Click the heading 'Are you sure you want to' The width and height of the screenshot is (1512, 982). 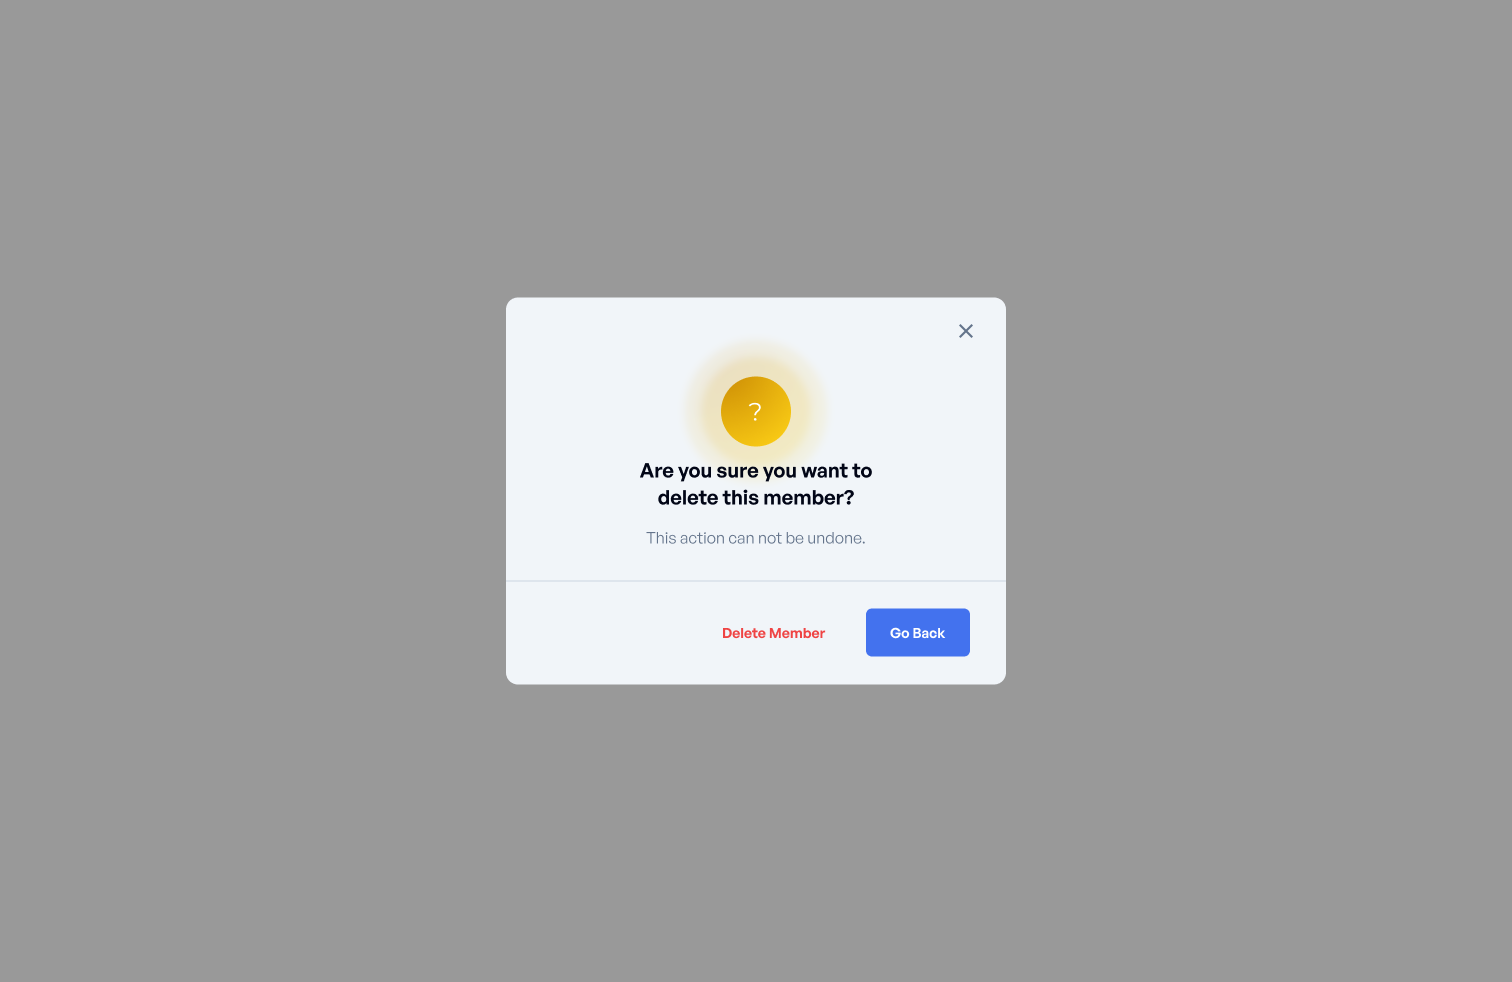tap(756, 471)
